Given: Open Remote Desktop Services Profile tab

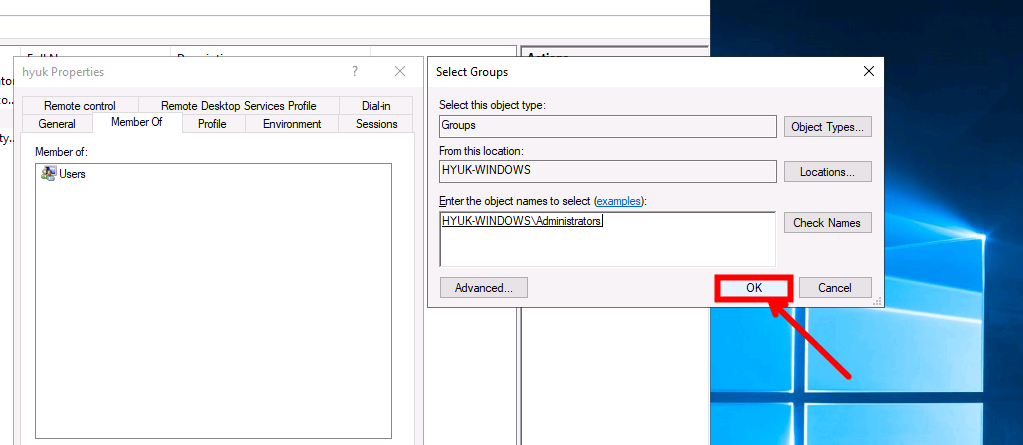Looking at the screenshot, I should (x=239, y=106).
